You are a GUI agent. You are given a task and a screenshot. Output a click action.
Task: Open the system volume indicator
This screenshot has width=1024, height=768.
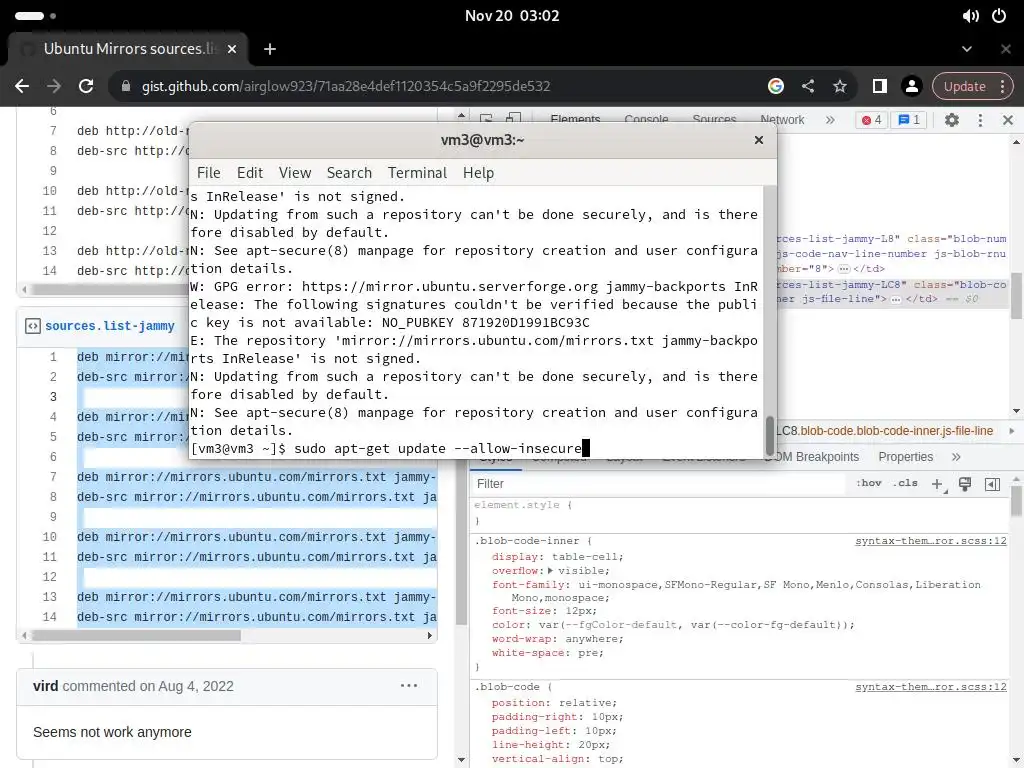click(x=970, y=16)
